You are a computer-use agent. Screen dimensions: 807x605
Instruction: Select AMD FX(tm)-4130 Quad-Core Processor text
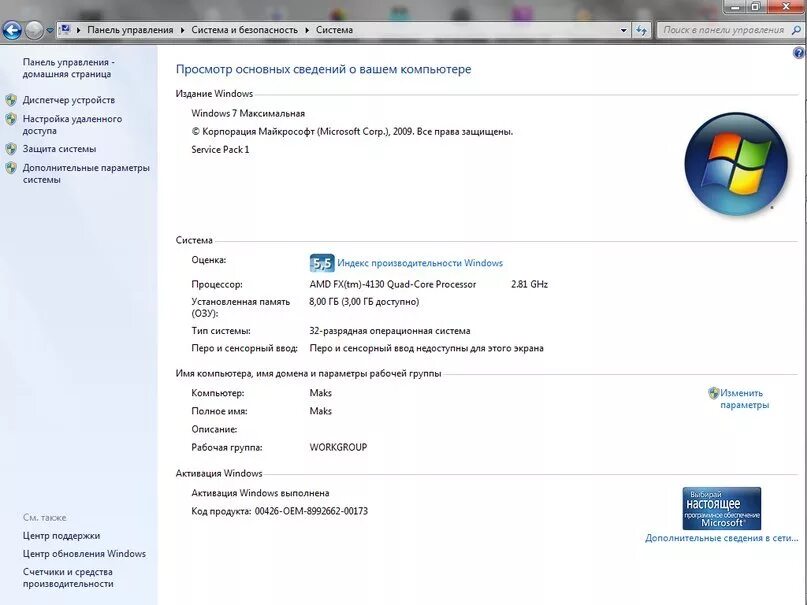(393, 284)
